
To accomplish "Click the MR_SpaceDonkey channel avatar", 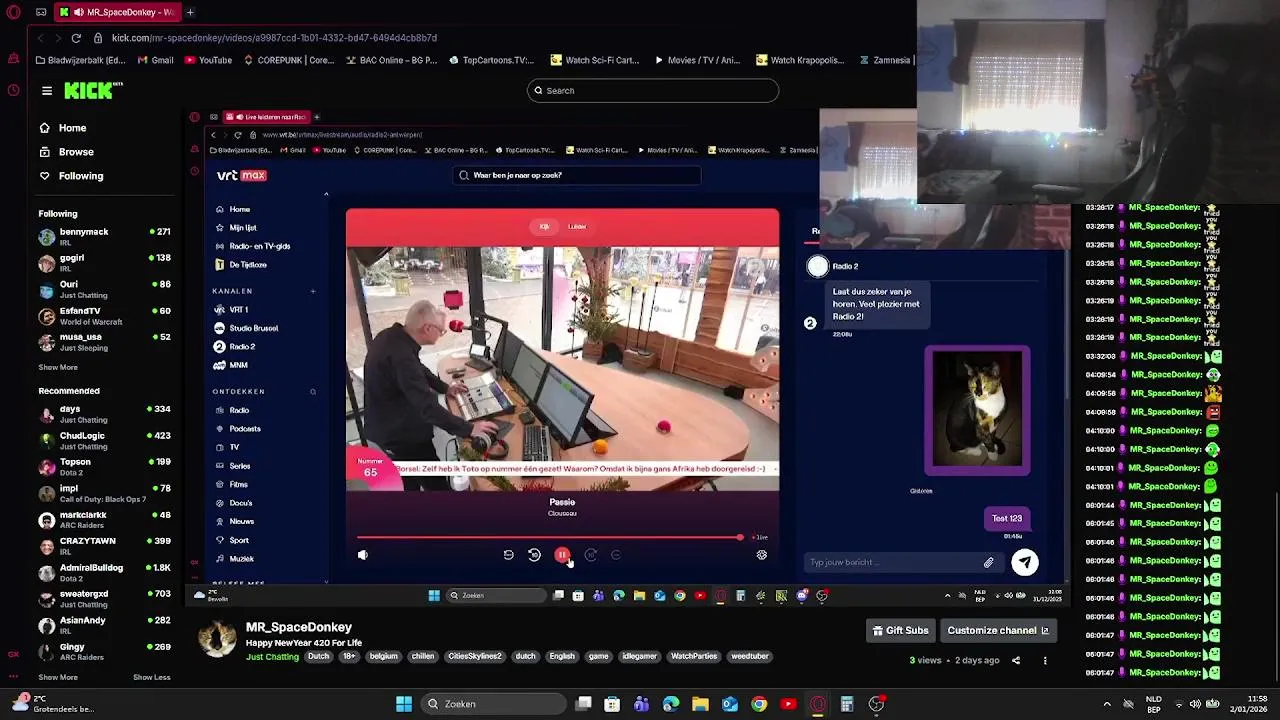I will (x=217, y=638).
